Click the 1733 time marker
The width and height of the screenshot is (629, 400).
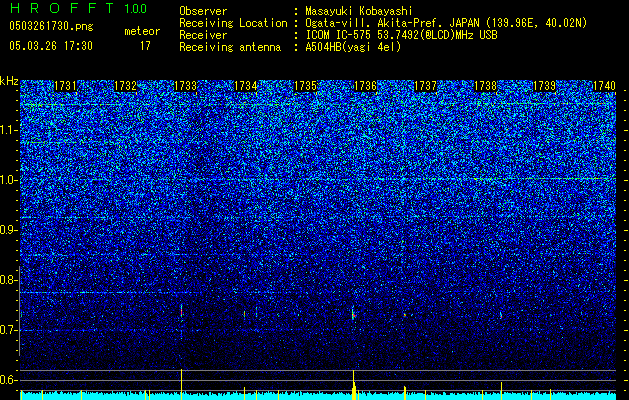[x=185, y=86]
